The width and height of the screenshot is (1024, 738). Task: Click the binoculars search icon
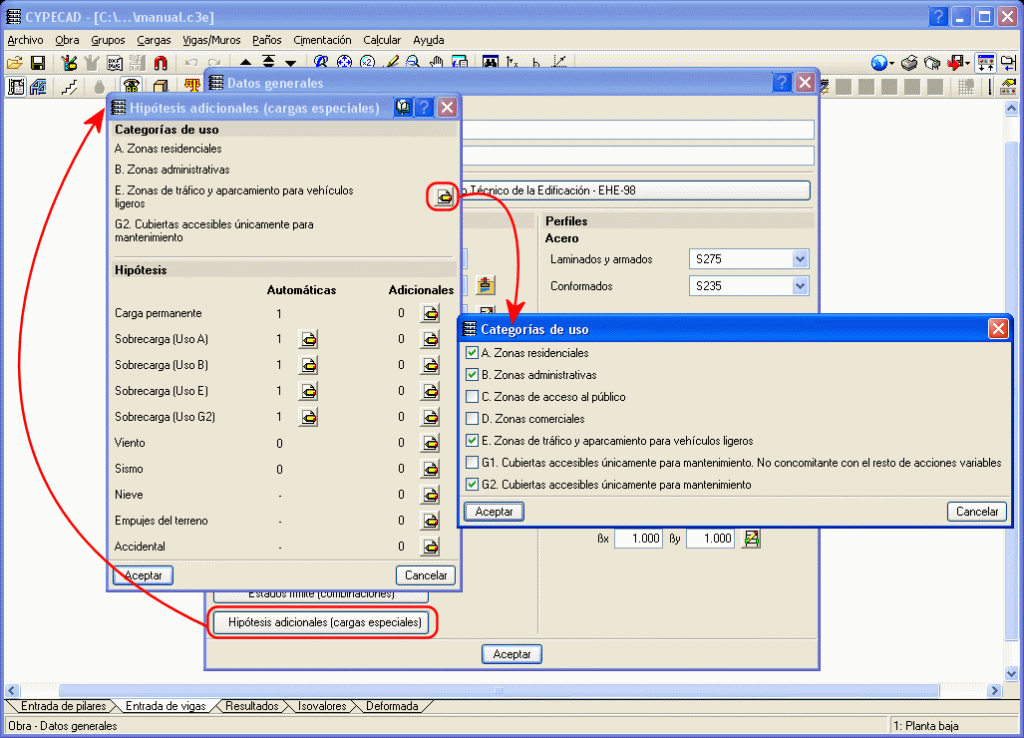490,62
